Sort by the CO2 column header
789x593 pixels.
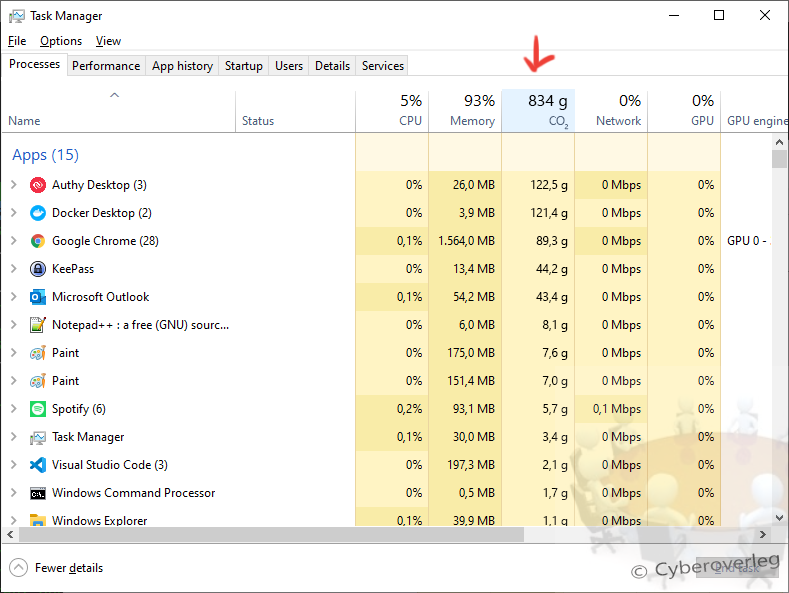(538, 111)
